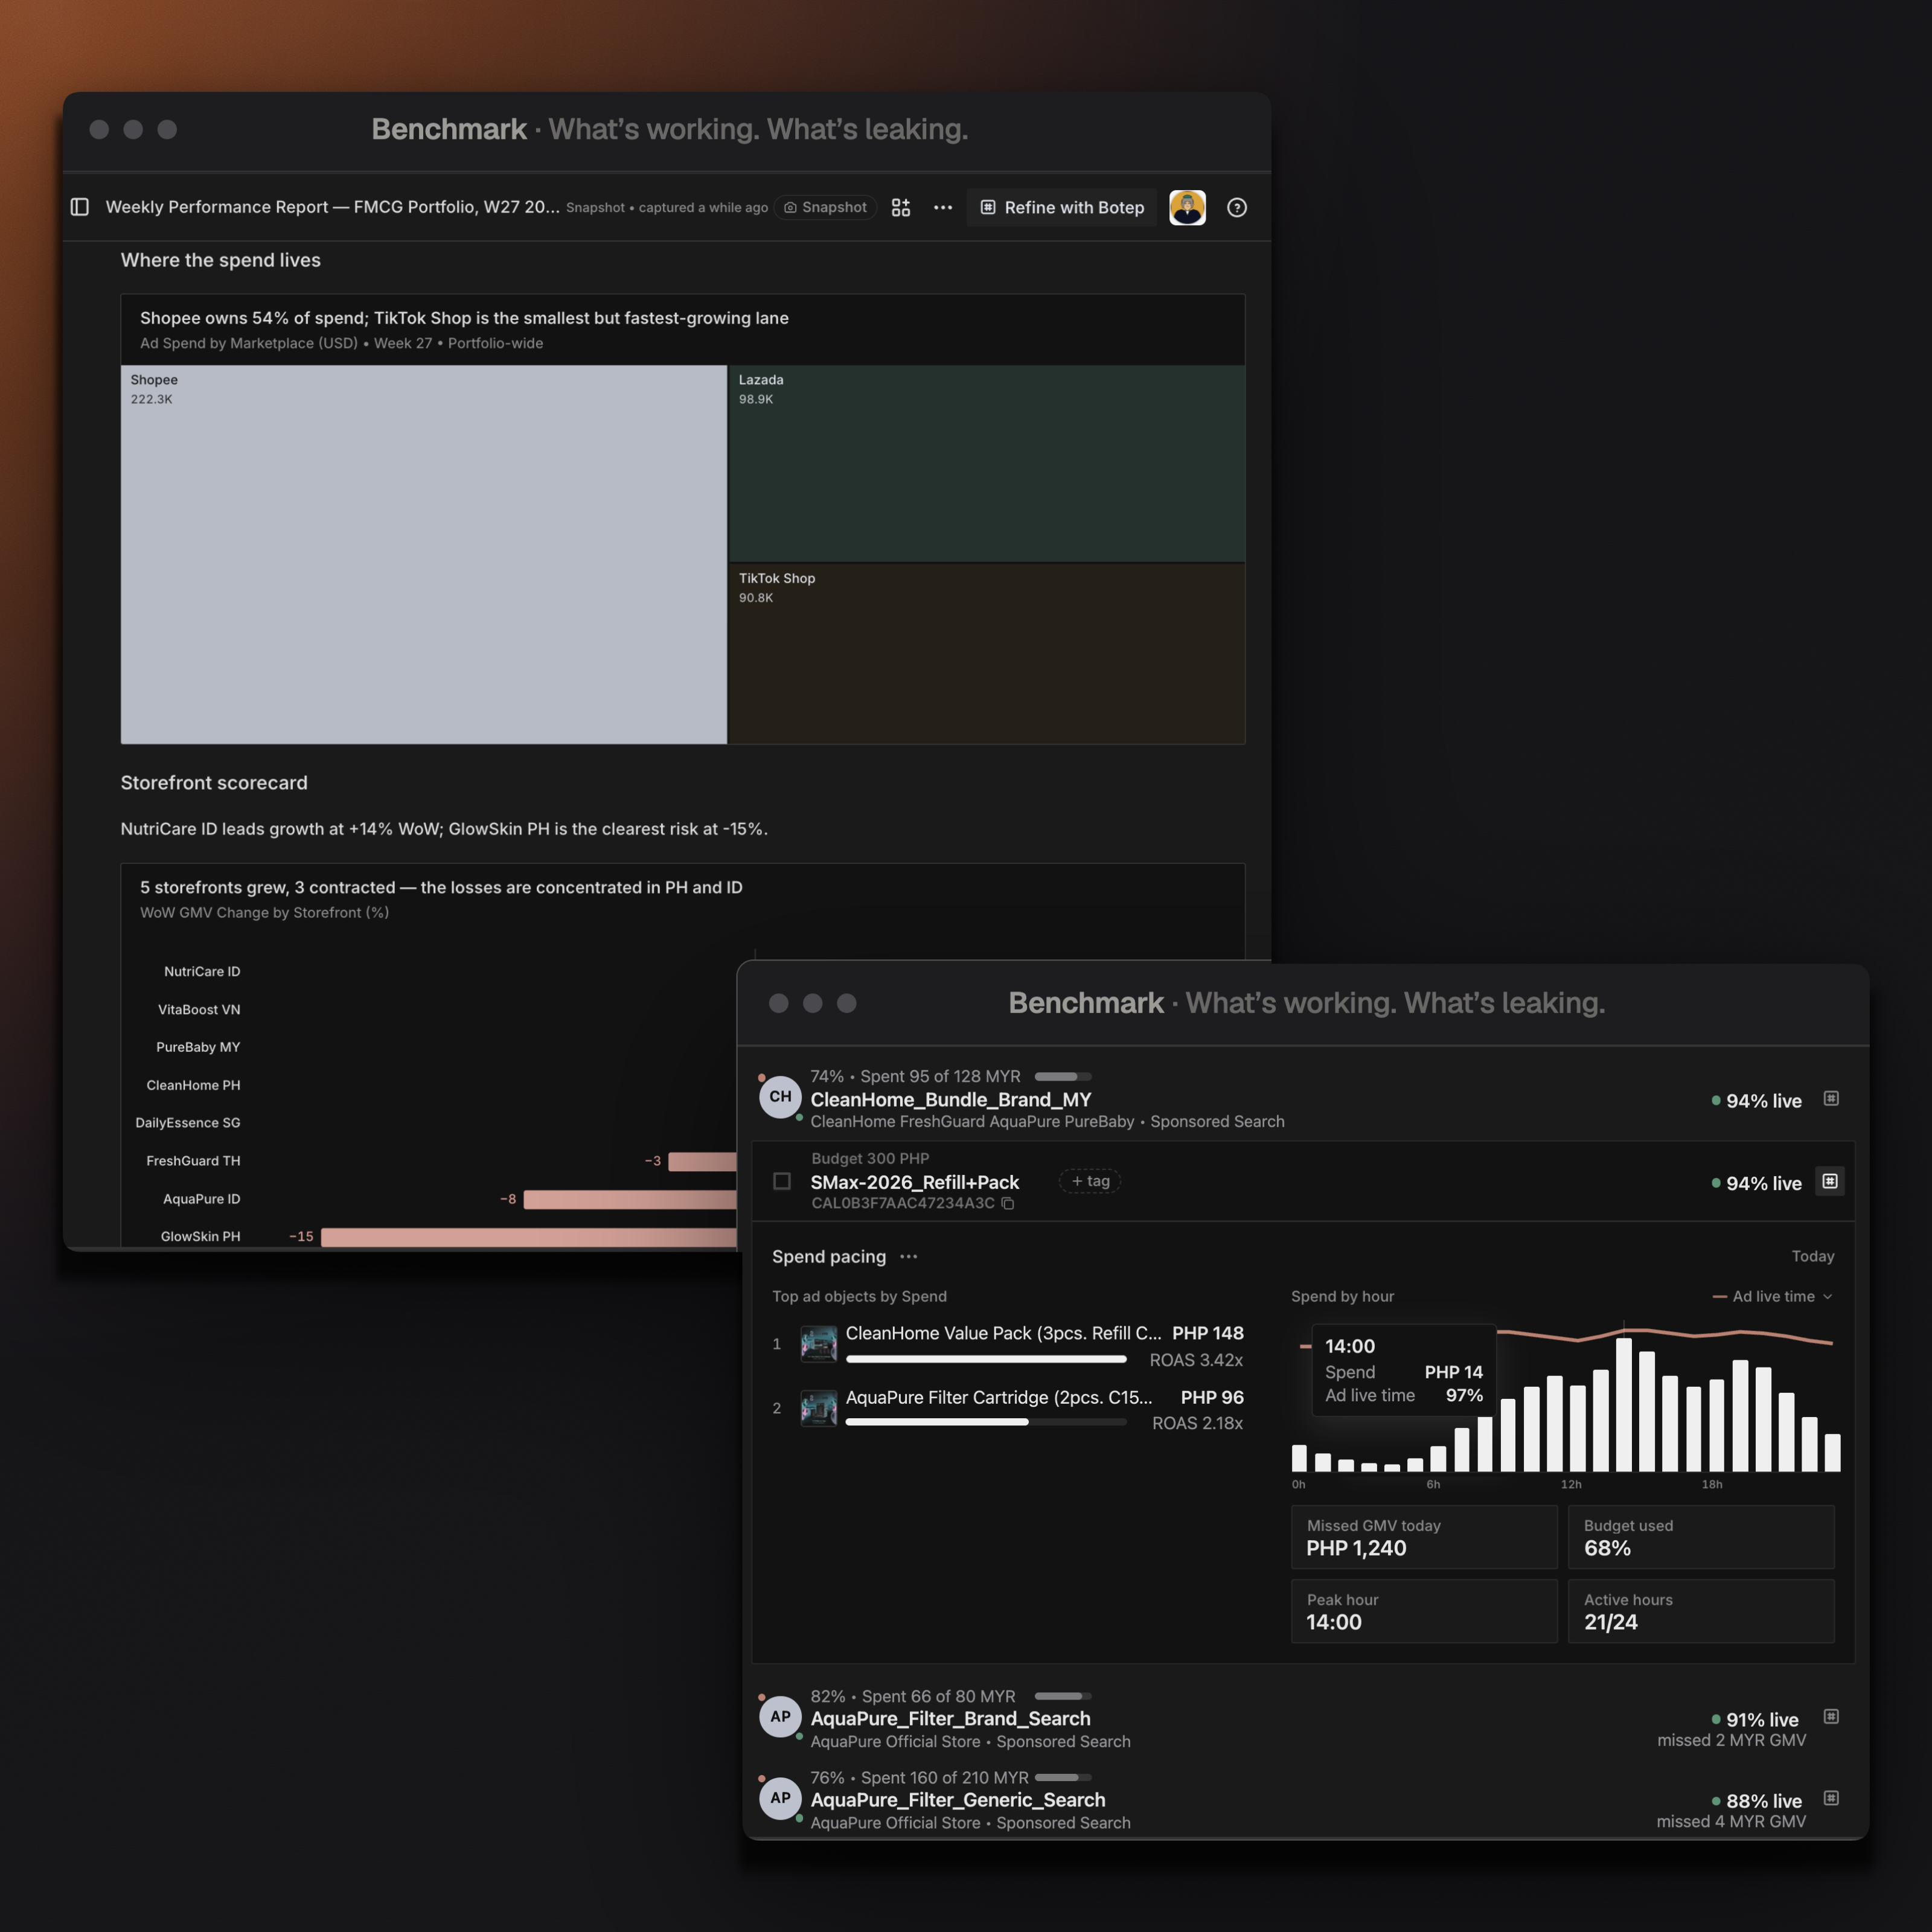The image size is (1932, 1932).
Task: Open the Spend pacing more options menu
Action: pyautogui.click(x=908, y=1257)
